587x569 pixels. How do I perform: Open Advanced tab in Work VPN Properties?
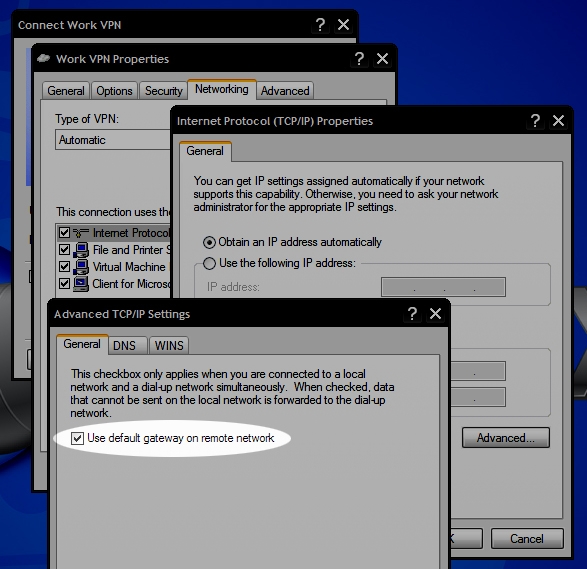(x=285, y=91)
